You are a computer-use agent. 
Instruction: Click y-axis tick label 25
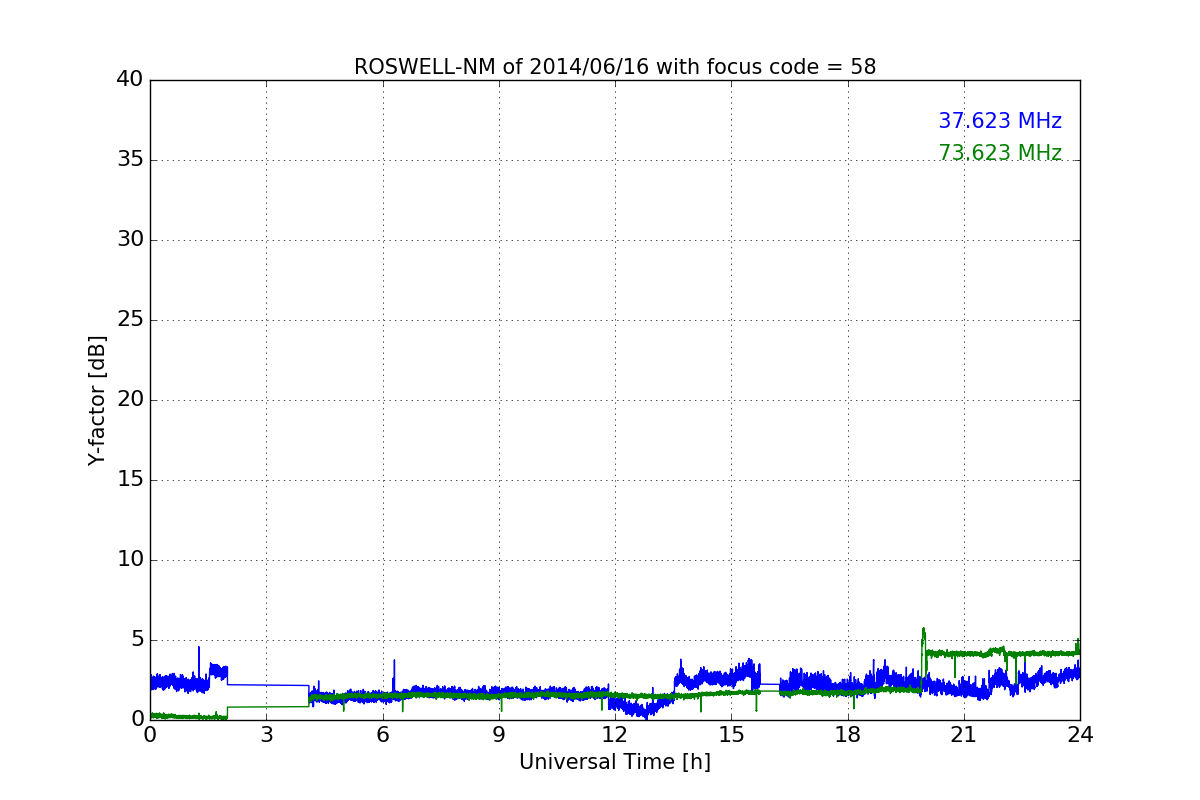click(130, 319)
